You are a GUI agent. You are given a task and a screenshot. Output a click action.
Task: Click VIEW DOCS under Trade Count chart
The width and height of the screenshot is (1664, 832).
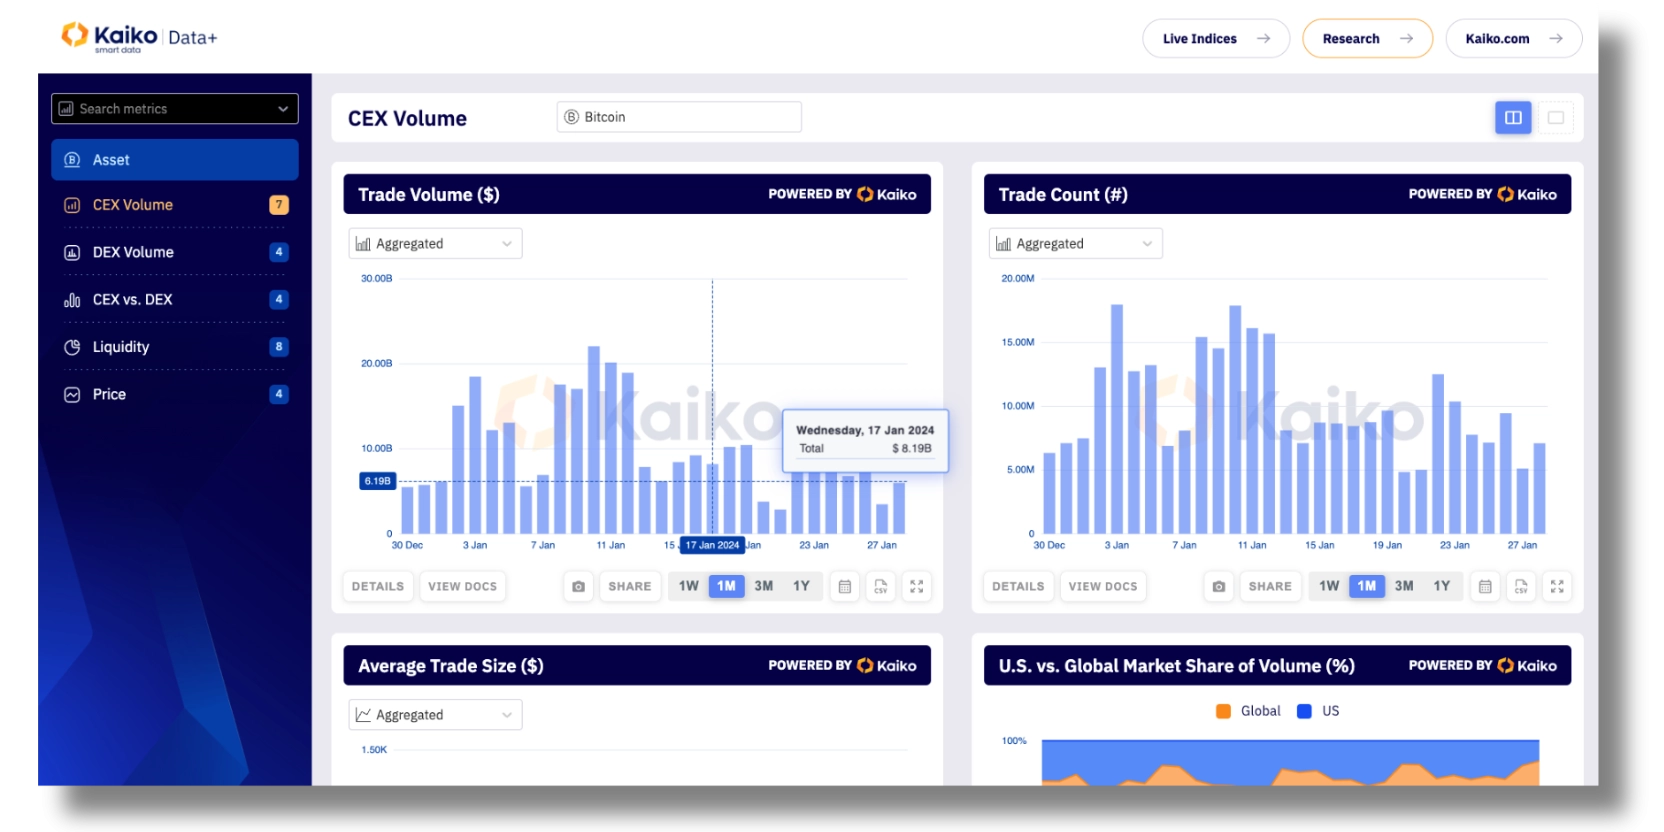point(1103,586)
